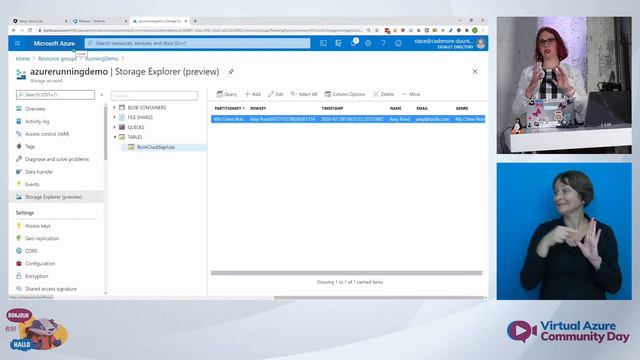Open Access keys under Settings
The height and width of the screenshot is (360, 640).
tap(38, 226)
